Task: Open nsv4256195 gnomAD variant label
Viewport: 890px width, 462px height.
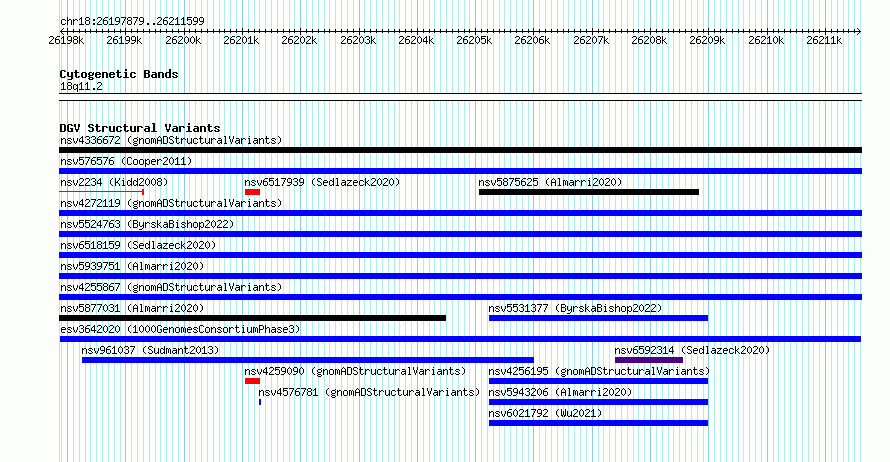Action: (x=599, y=371)
